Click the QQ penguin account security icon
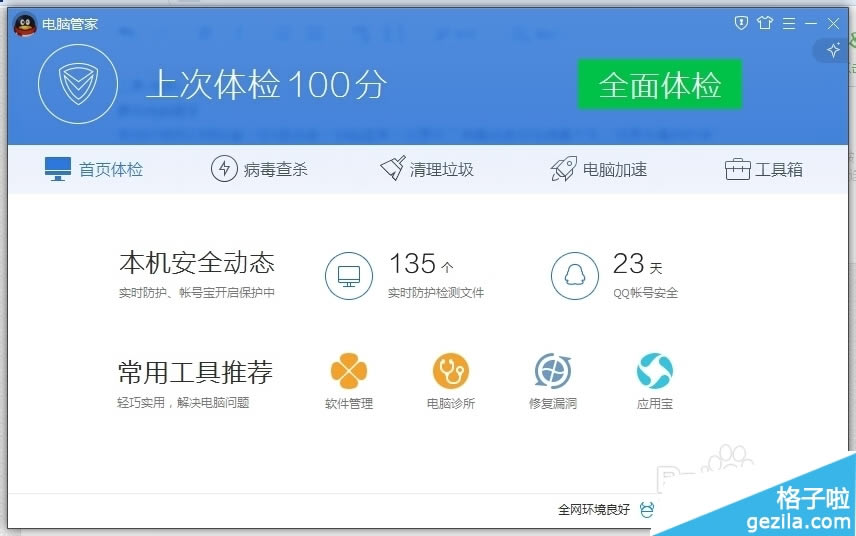The width and height of the screenshot is (856, 536). 575,275
